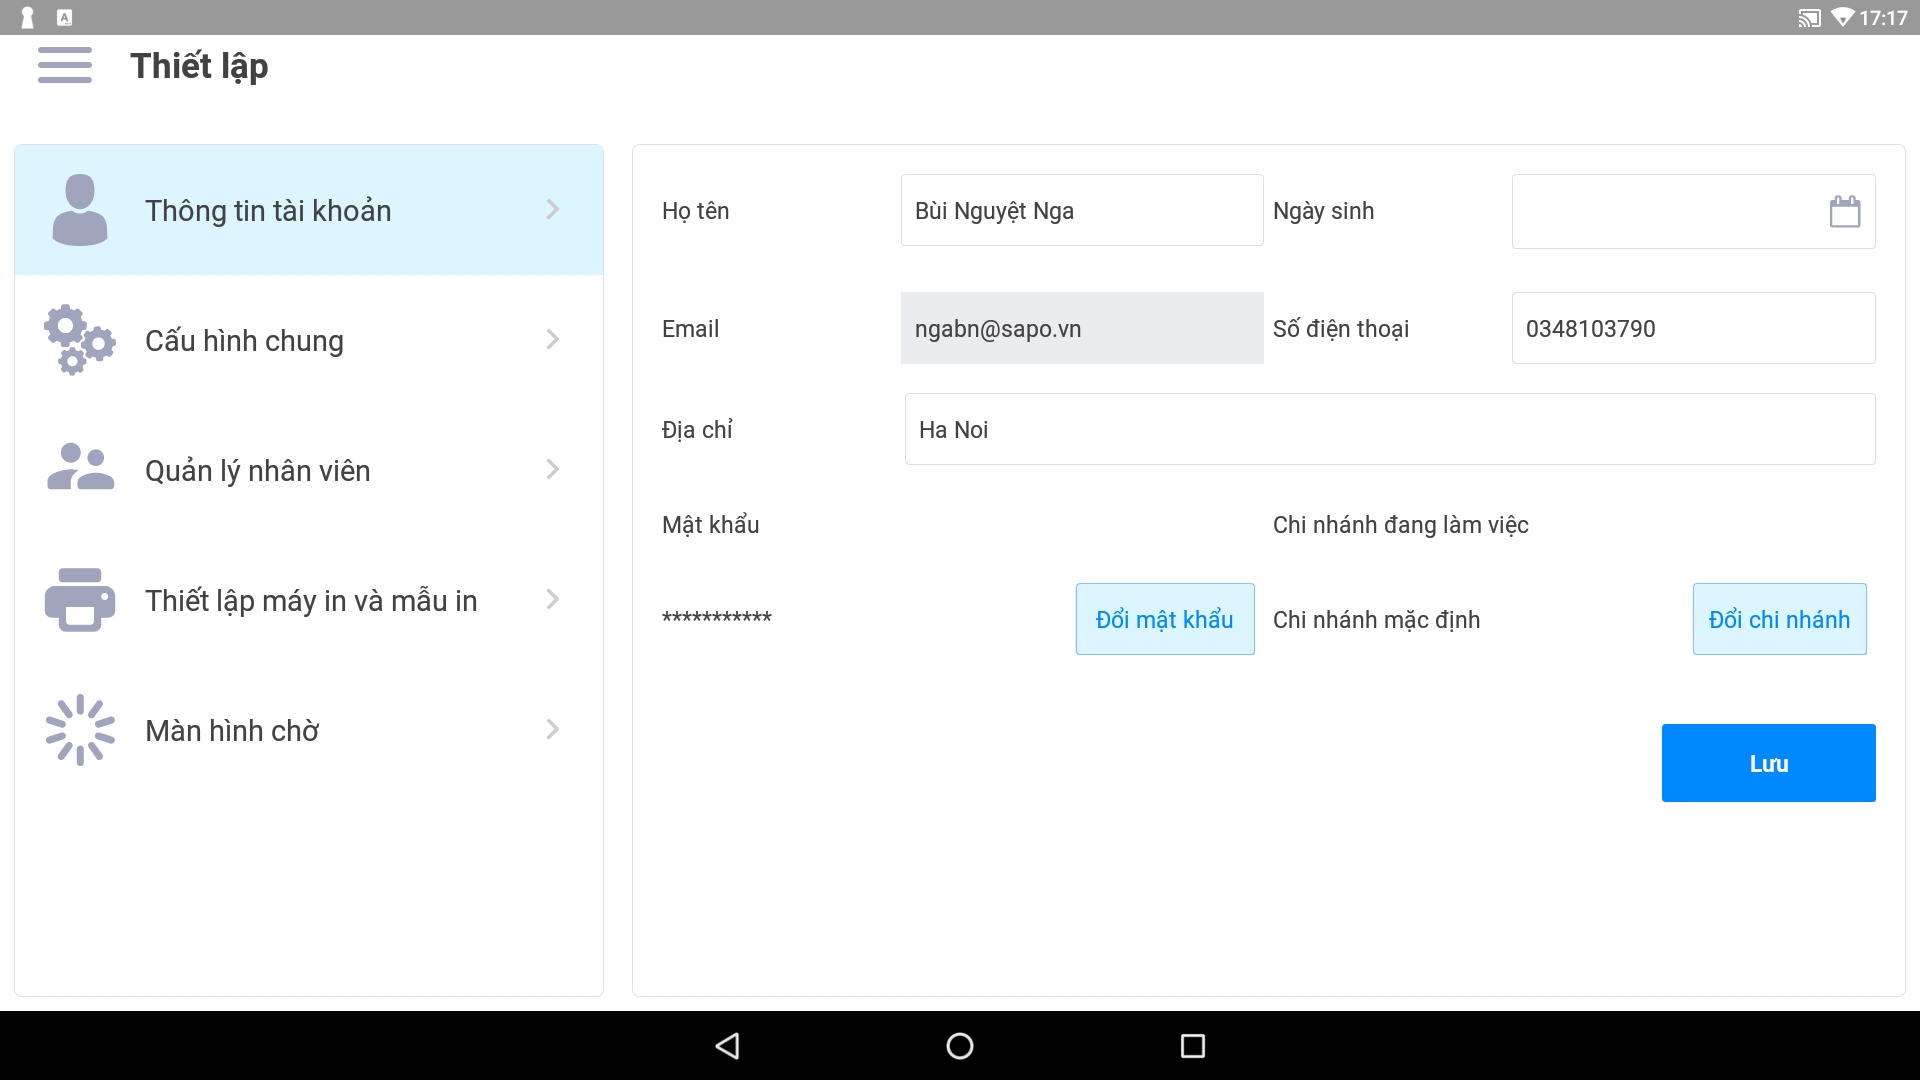Image resolution: width=1920 pixels, height=1080 pixels.
Task: Click the Đổi mật khẩu button
Action: [1165, 619]
